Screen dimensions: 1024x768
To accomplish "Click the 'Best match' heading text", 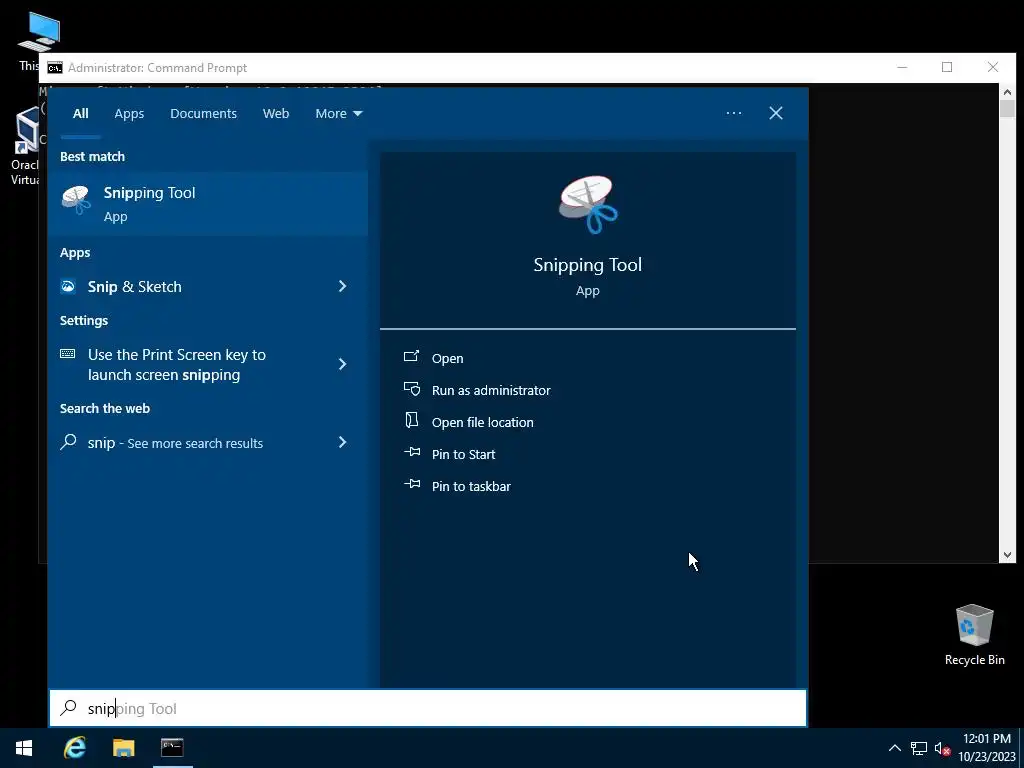I will pos(92,157).
